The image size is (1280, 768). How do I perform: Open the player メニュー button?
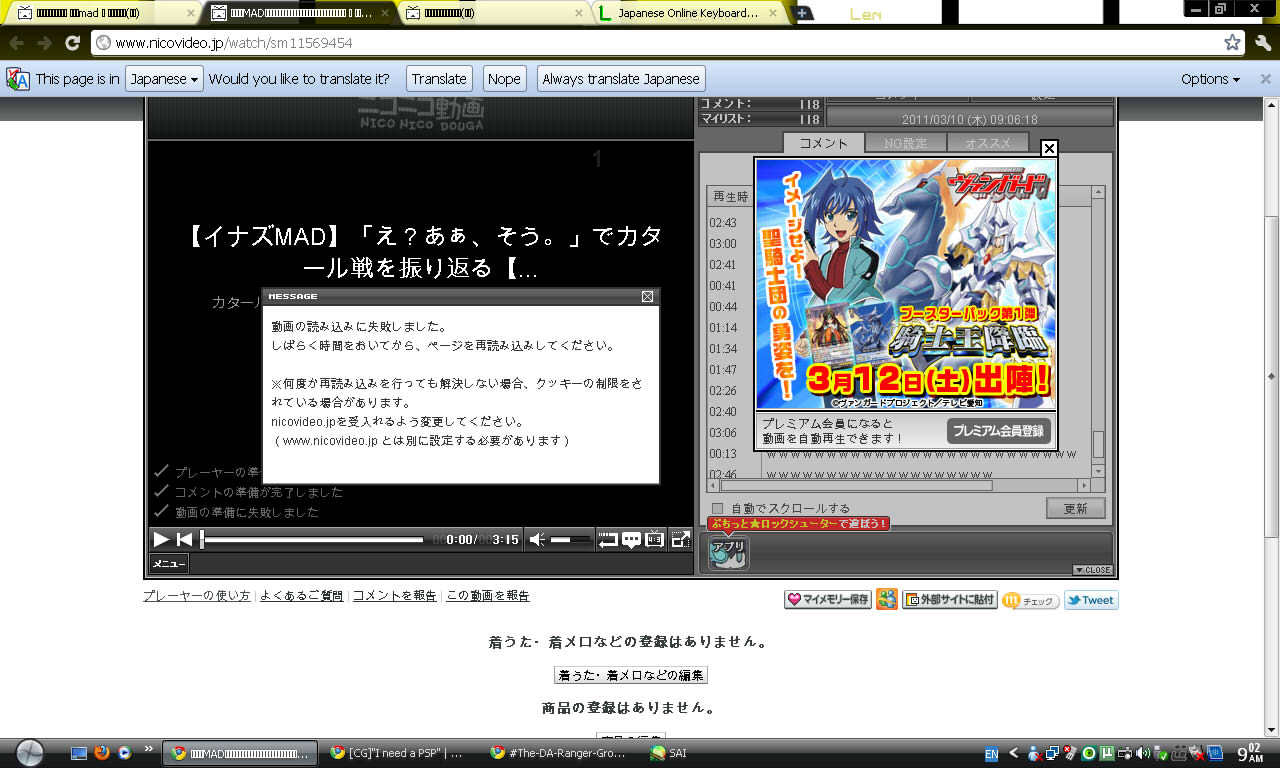[x=169, y=564]
